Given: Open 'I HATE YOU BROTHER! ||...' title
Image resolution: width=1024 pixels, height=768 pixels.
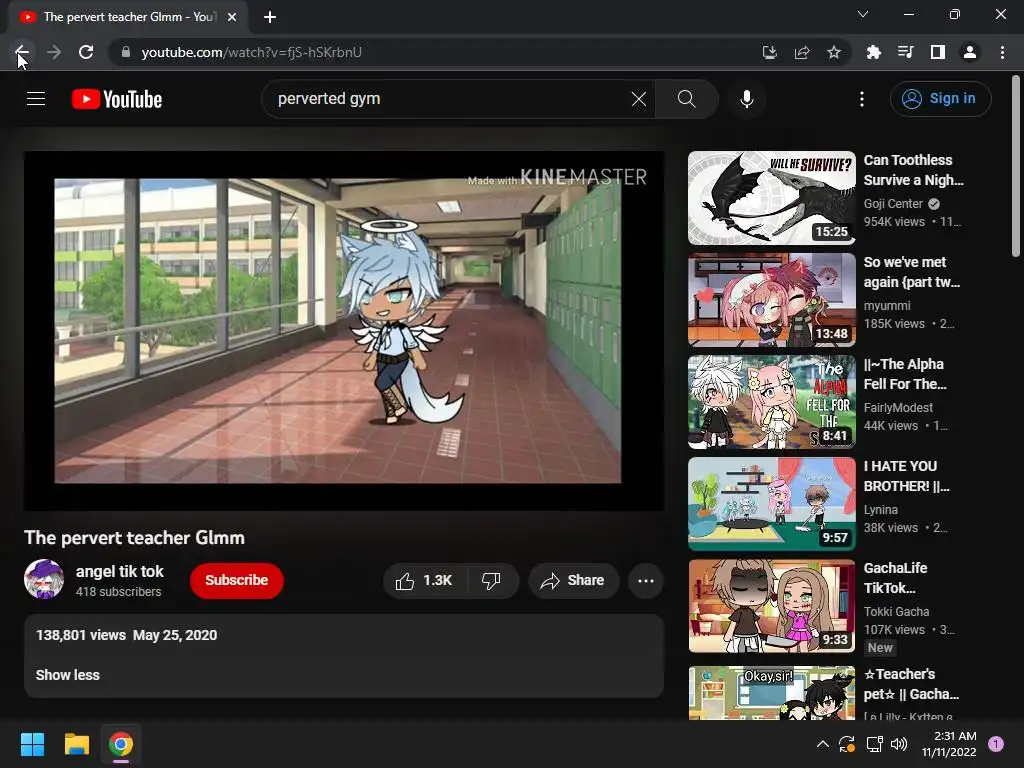Looking at the screenshot, I should (x=906, y=475).
